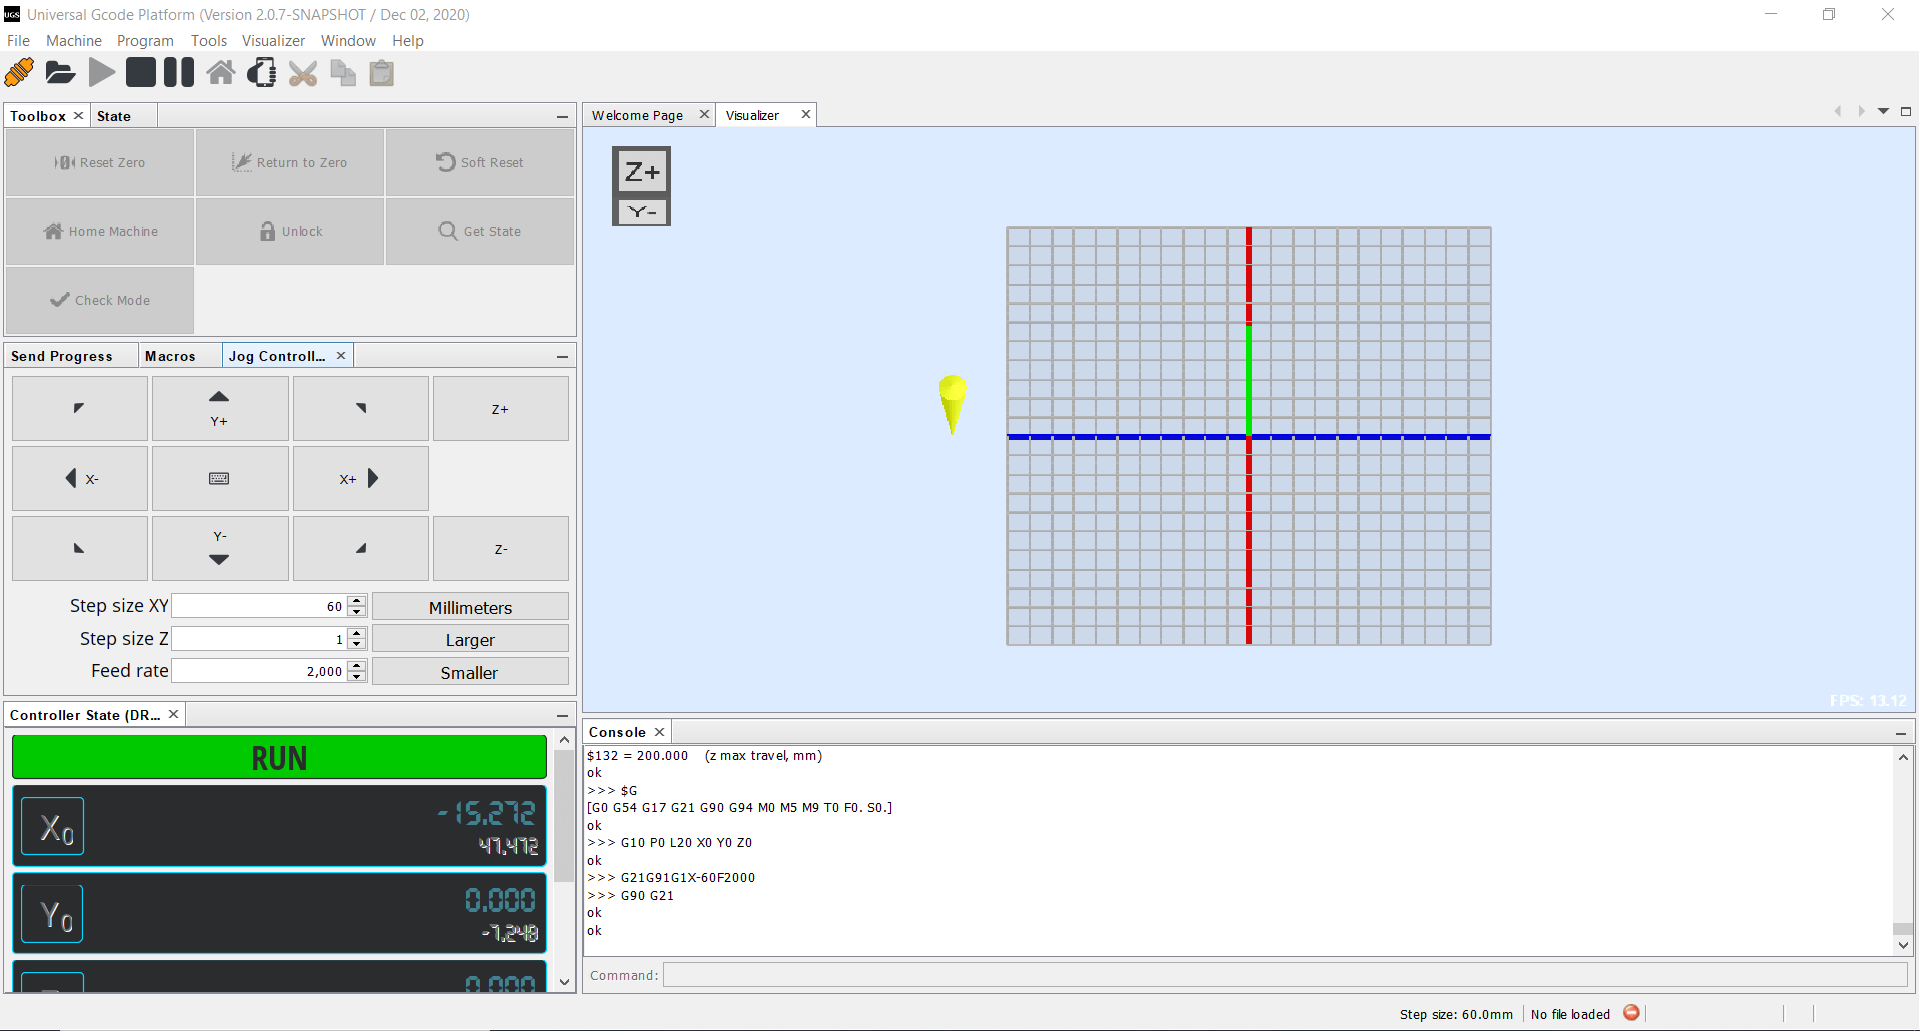Minimize the Console panel
The height and width of the screenshot is (1031, 1920).
[1901, 734]
